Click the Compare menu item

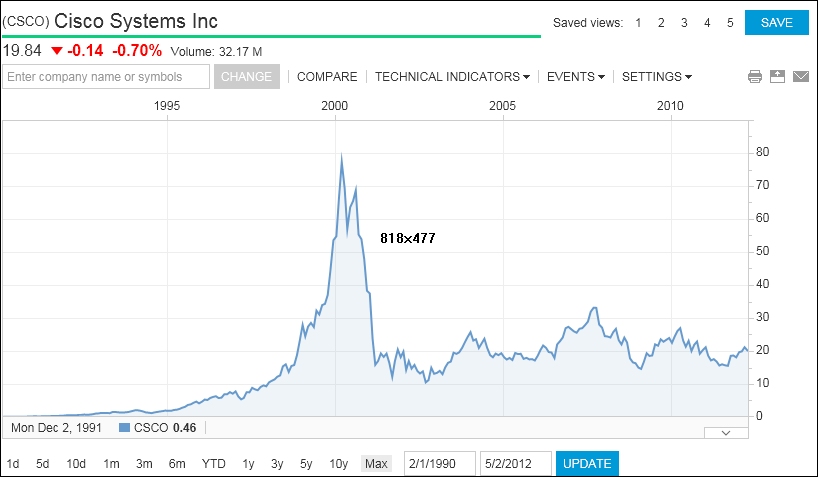pyautogui.click(x=327, y=77)
